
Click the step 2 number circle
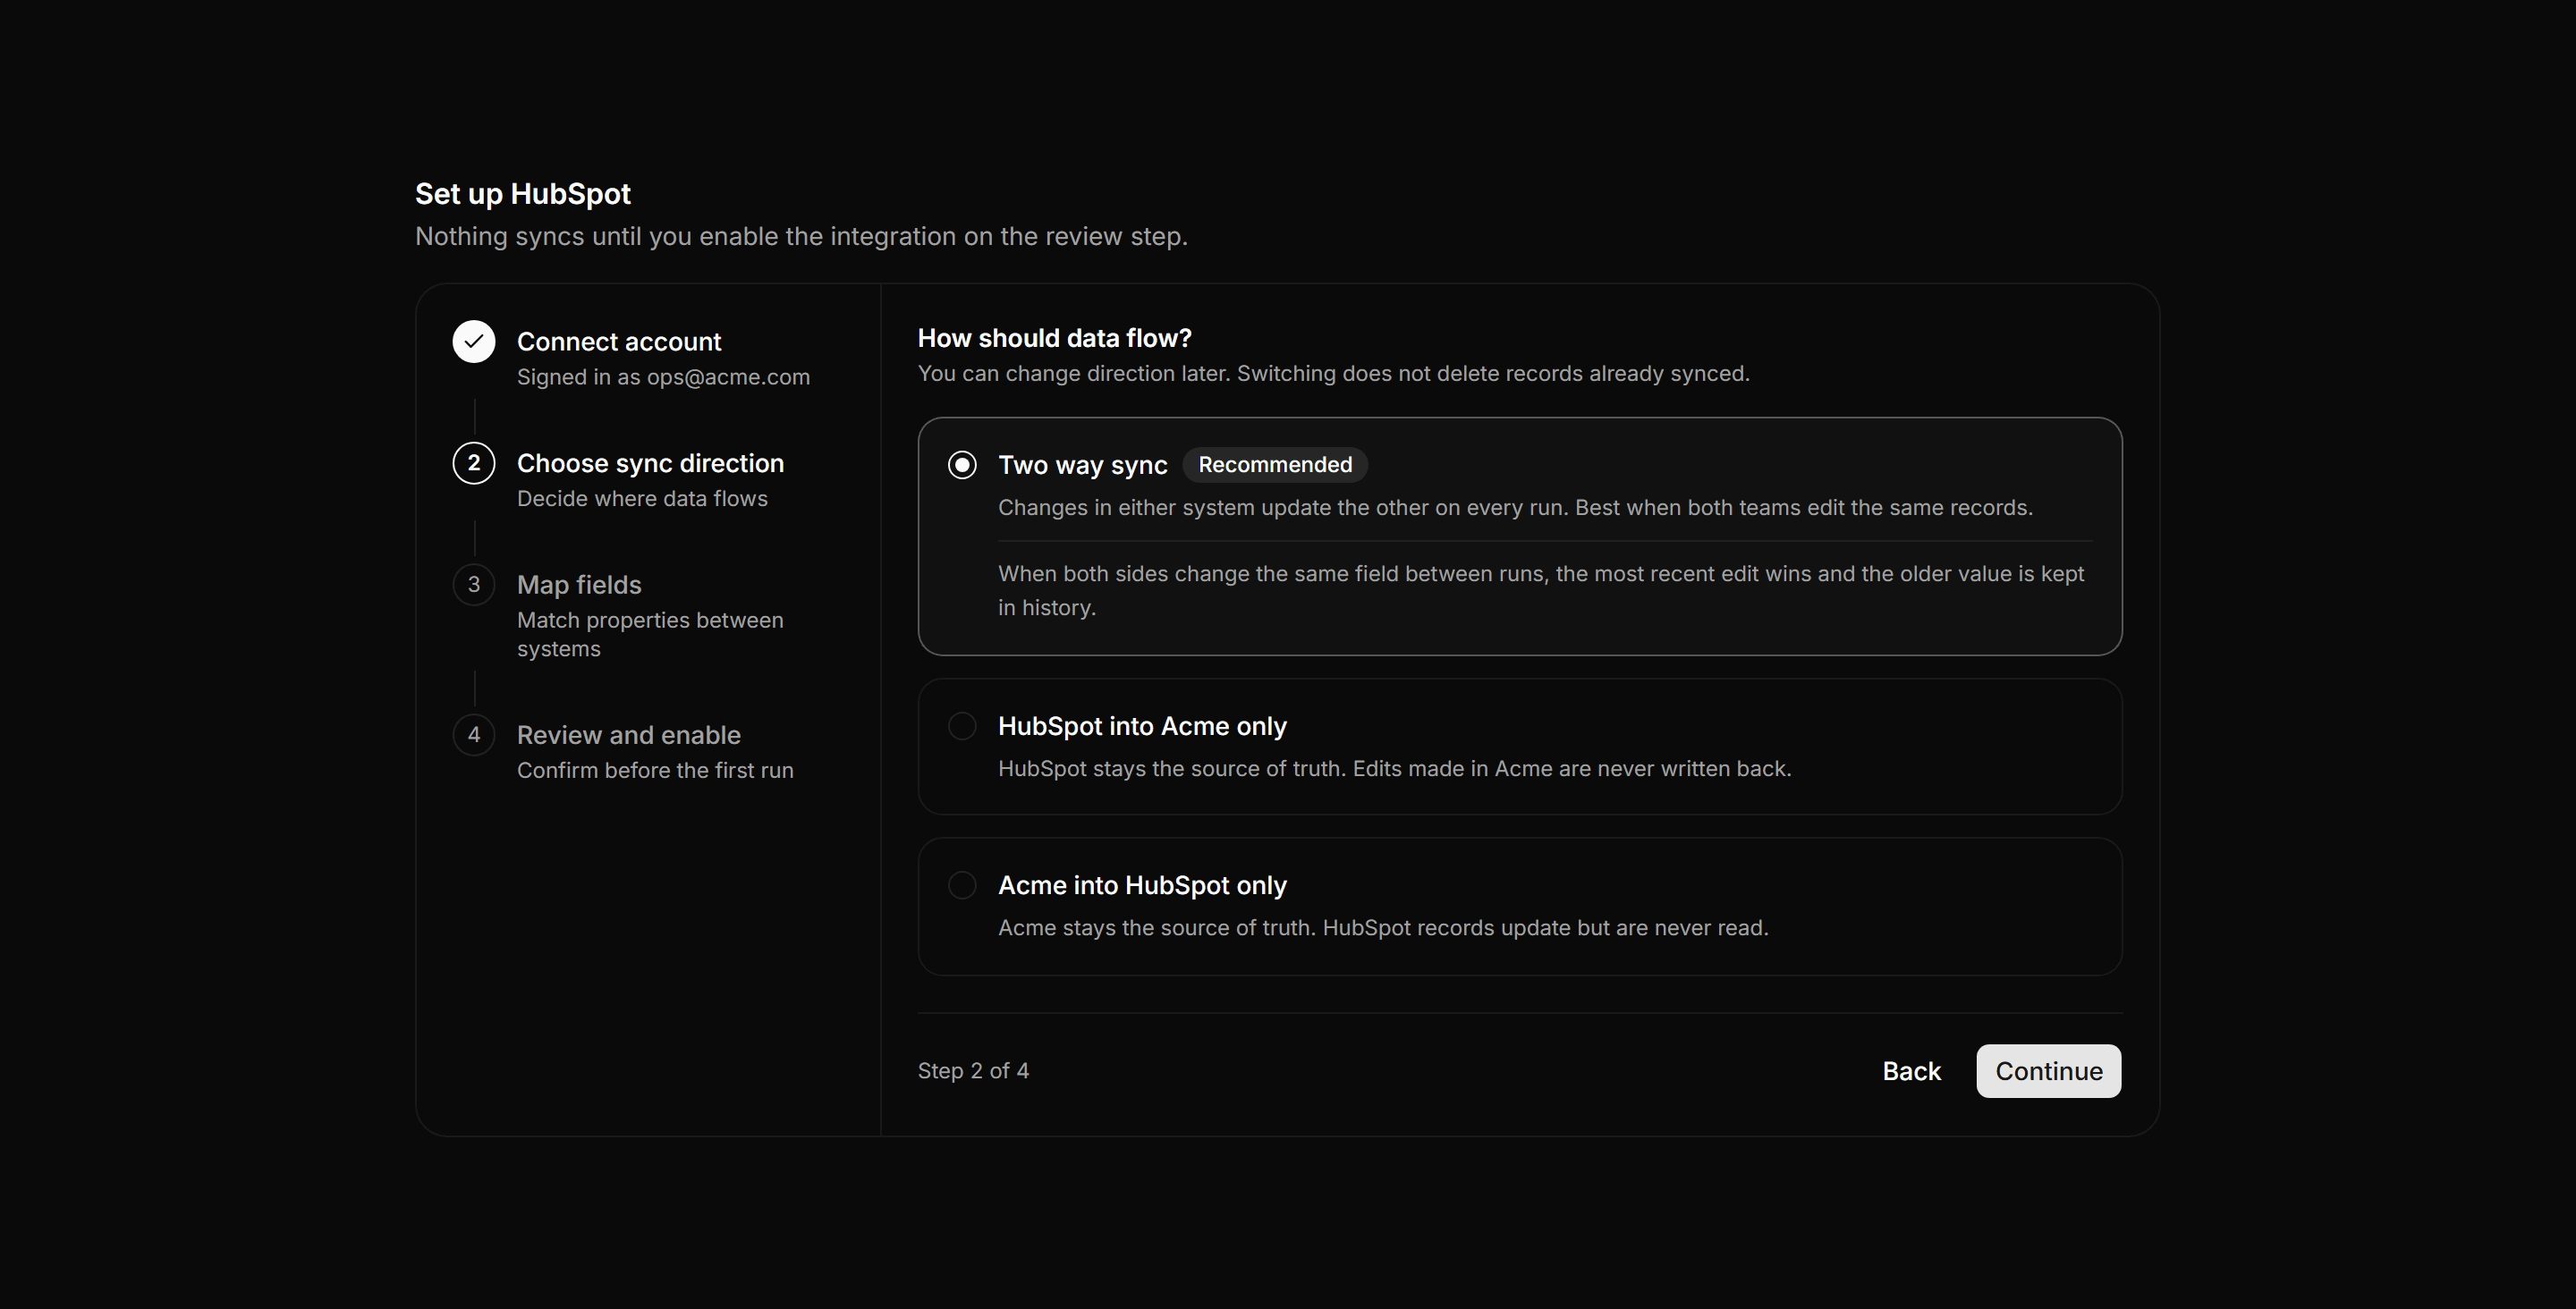click(x=474, y=463)
